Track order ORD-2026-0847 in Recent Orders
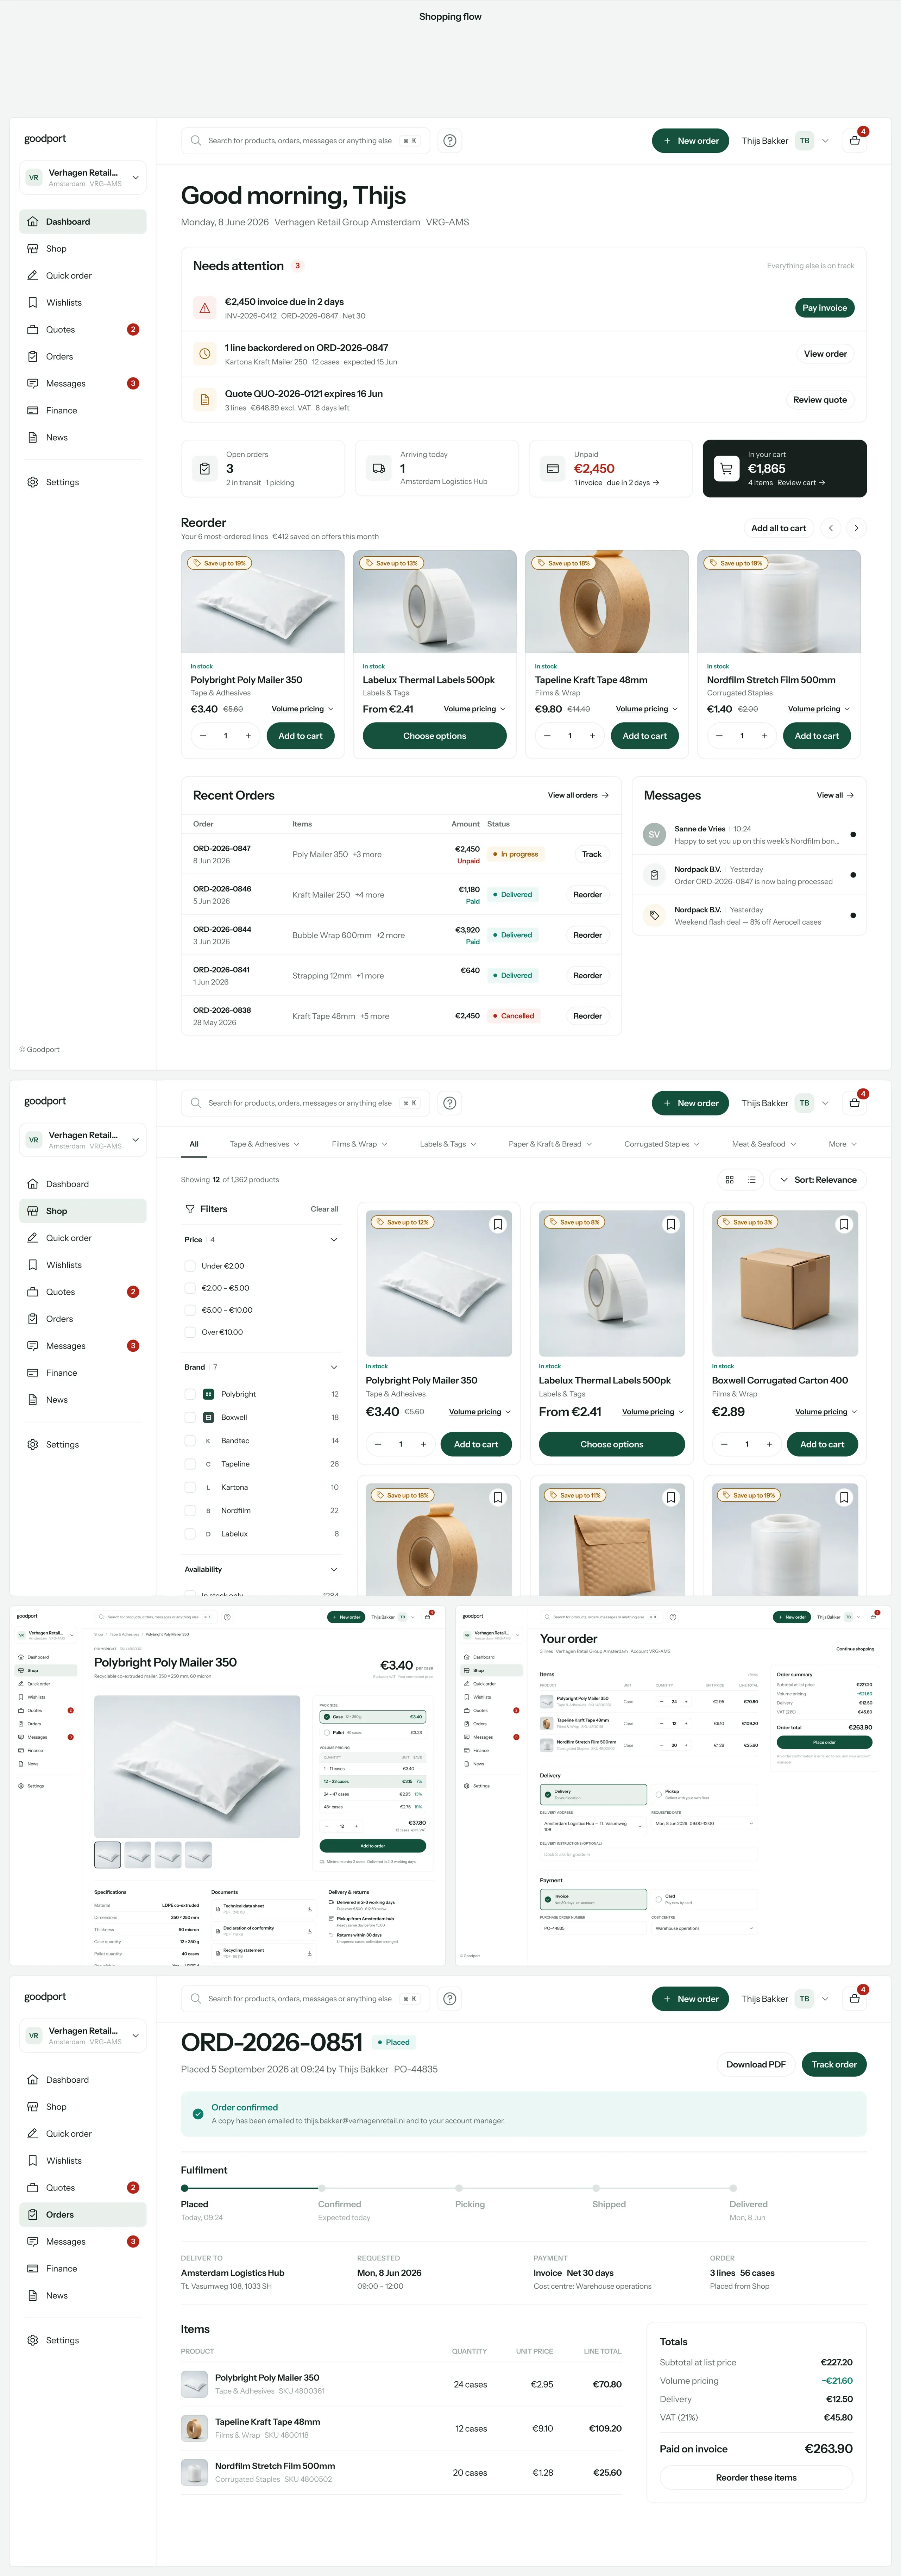Viewport: 901px width, 2576px height. click(x=592, y=855)
